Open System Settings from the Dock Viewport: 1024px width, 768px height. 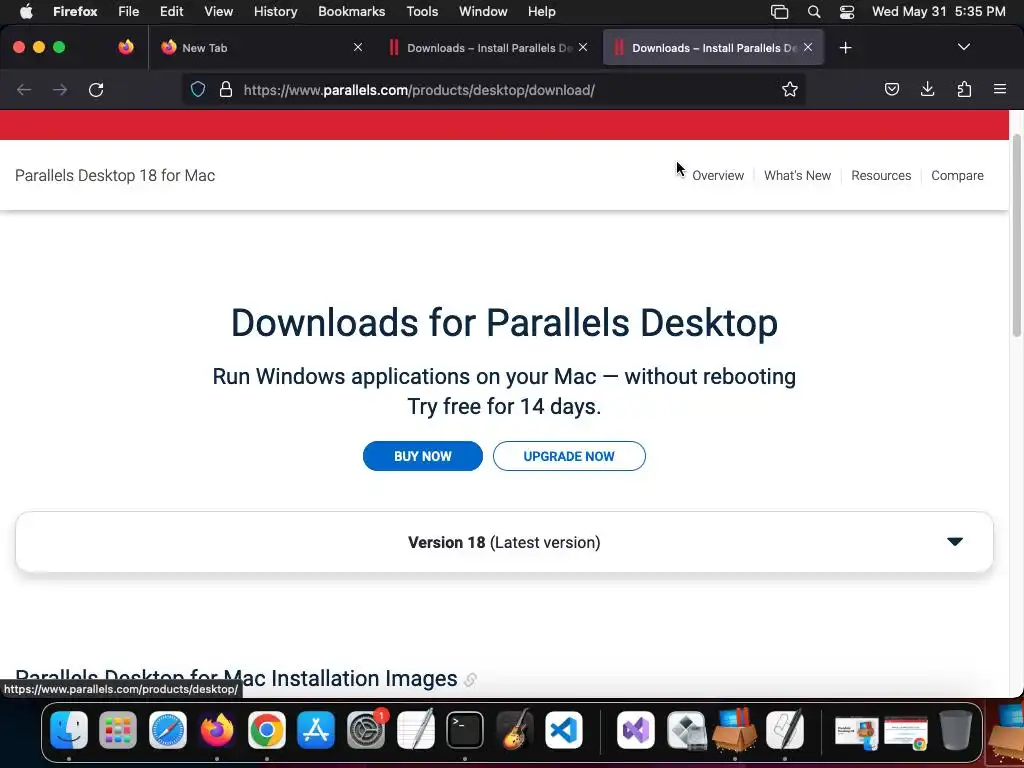(x=366, y=729)
